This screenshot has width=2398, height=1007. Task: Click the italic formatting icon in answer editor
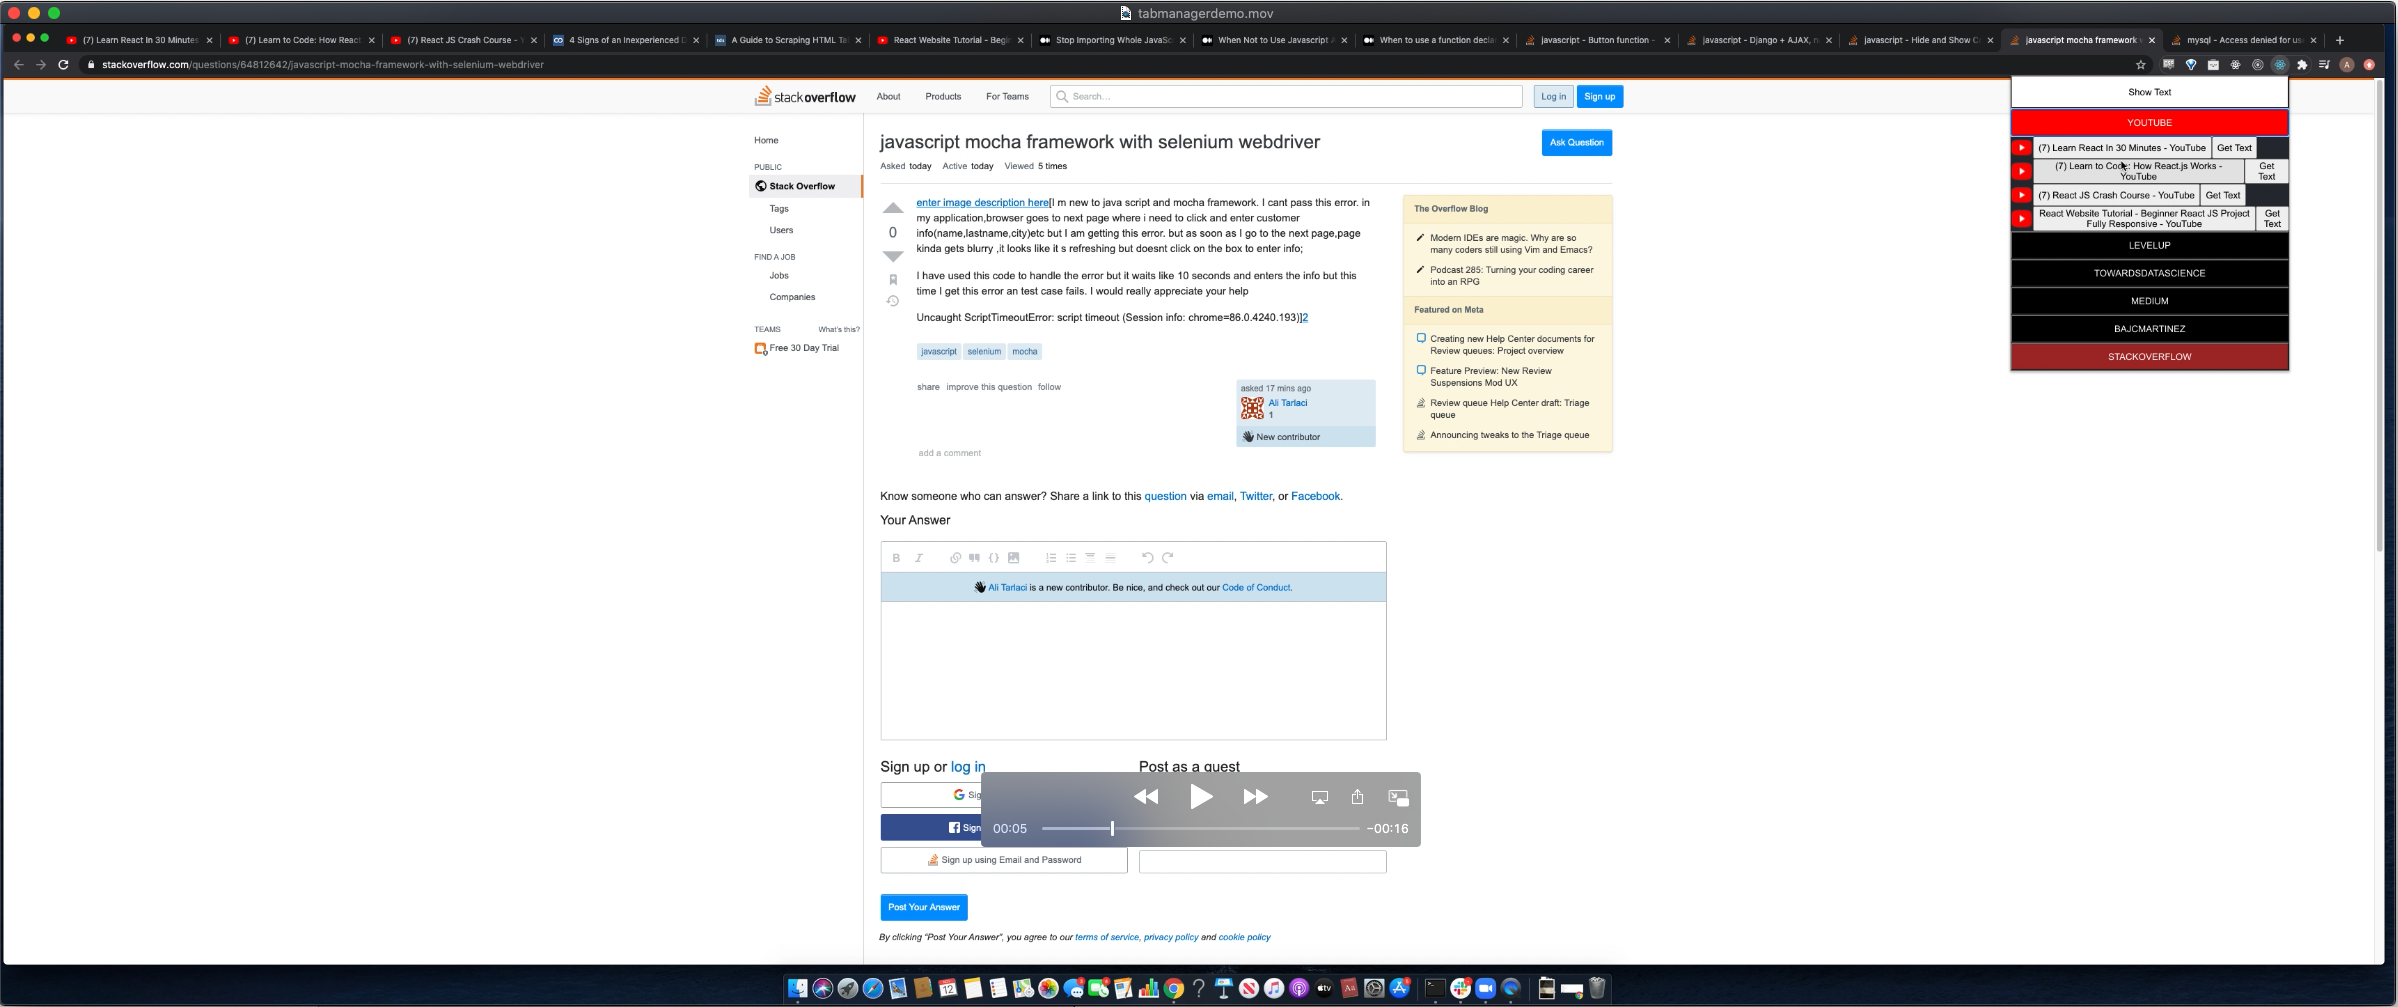coord(918,558)
